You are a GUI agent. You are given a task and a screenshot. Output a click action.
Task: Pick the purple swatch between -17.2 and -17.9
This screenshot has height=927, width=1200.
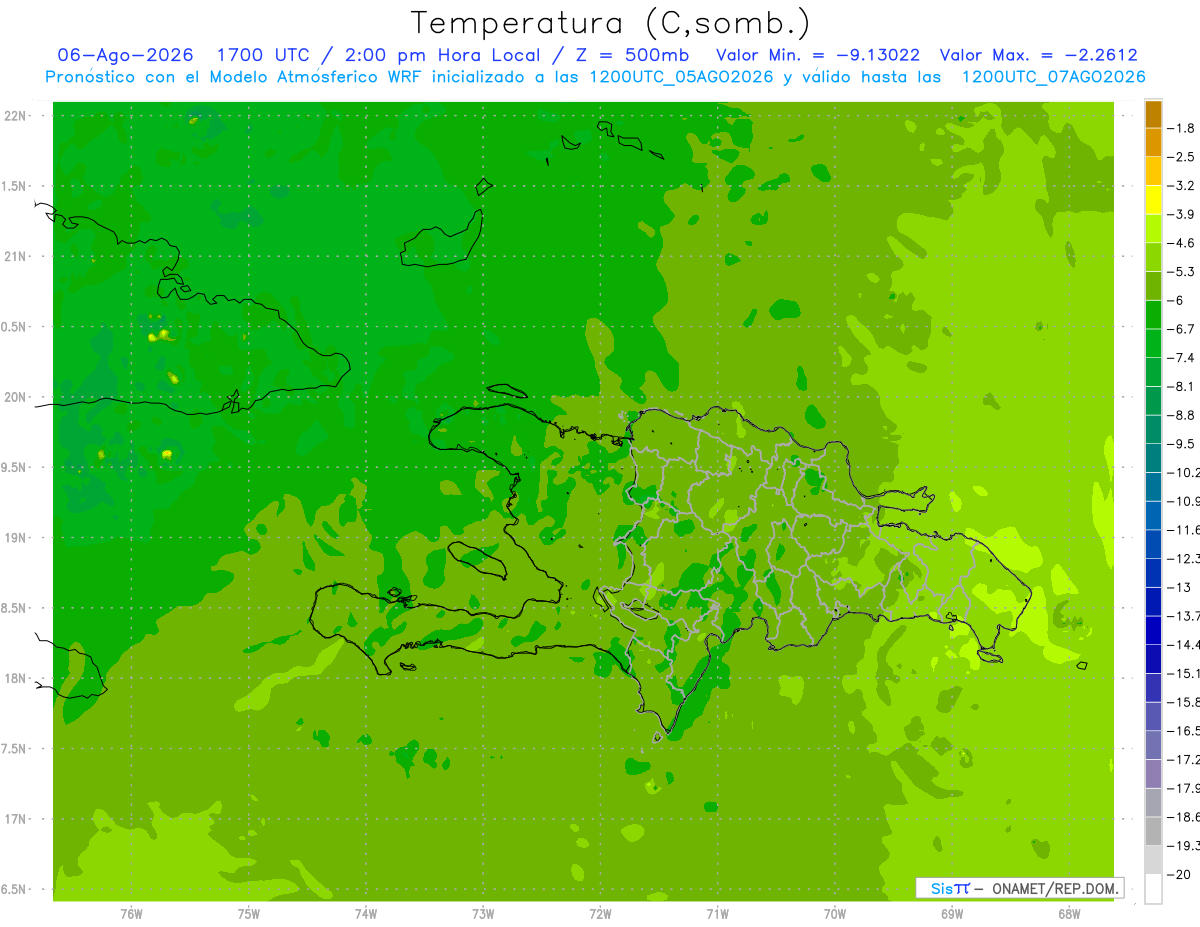point(1153,774)
